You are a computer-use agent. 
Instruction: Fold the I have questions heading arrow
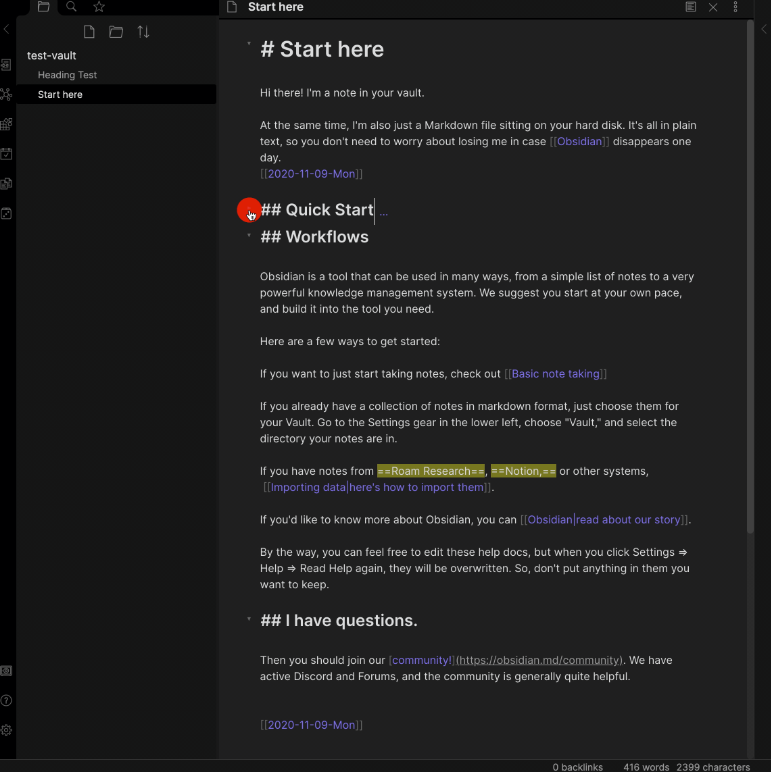(249, 619)
